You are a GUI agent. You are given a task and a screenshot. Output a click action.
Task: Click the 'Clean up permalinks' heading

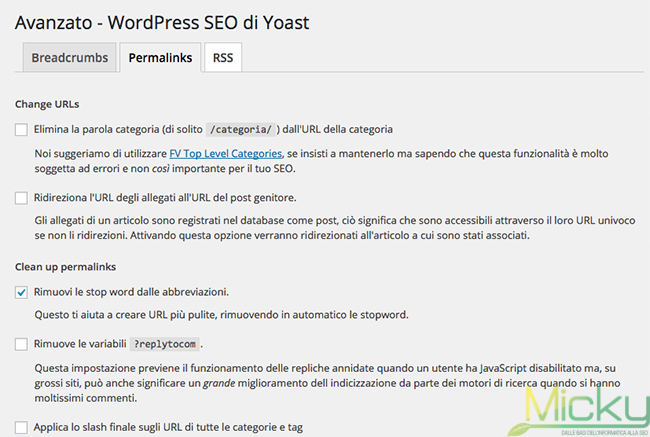(65, 267)
